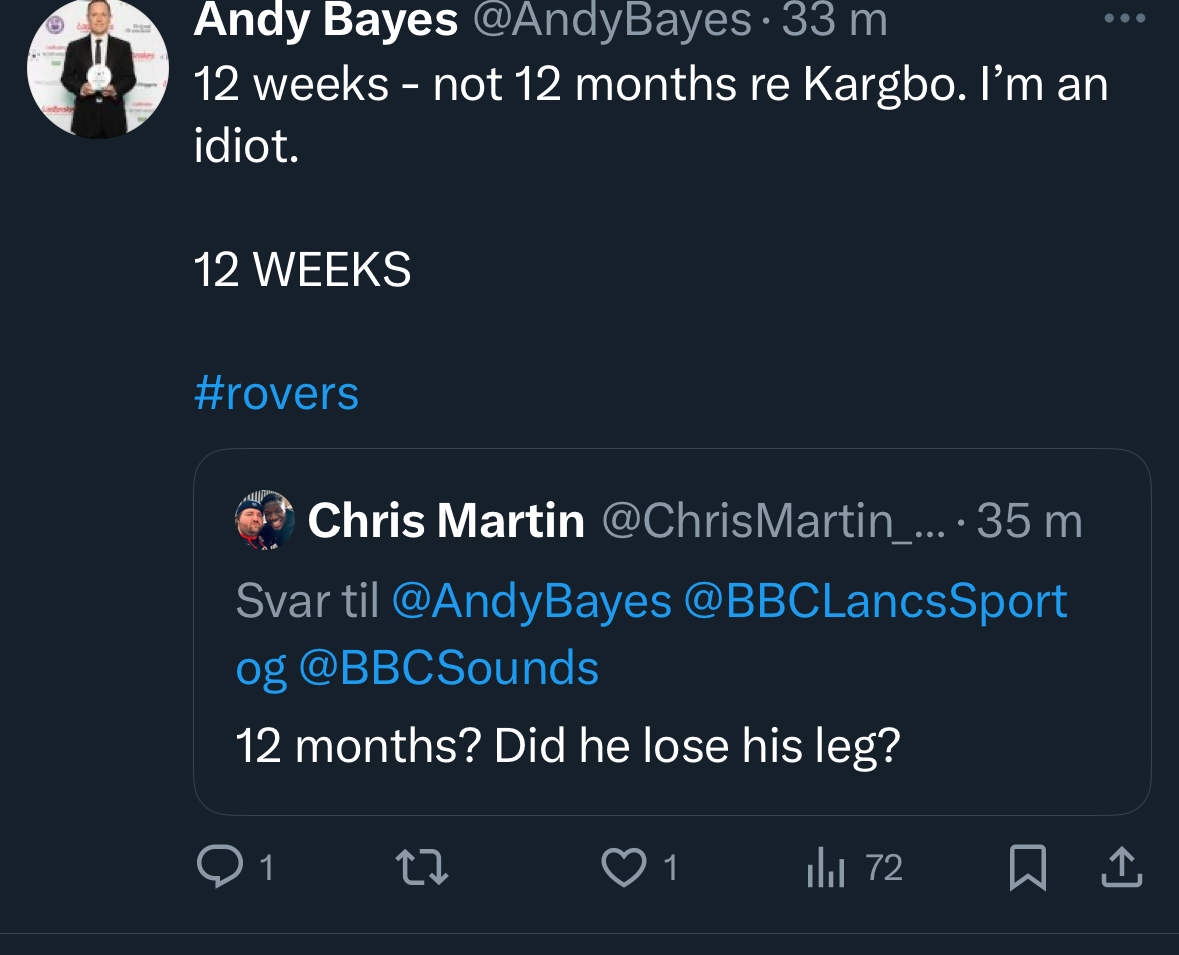This screenshot has width=1179, height=955.
Task: Open the quoted tweet's 35 m timestamp
Action: [1028, 521]
